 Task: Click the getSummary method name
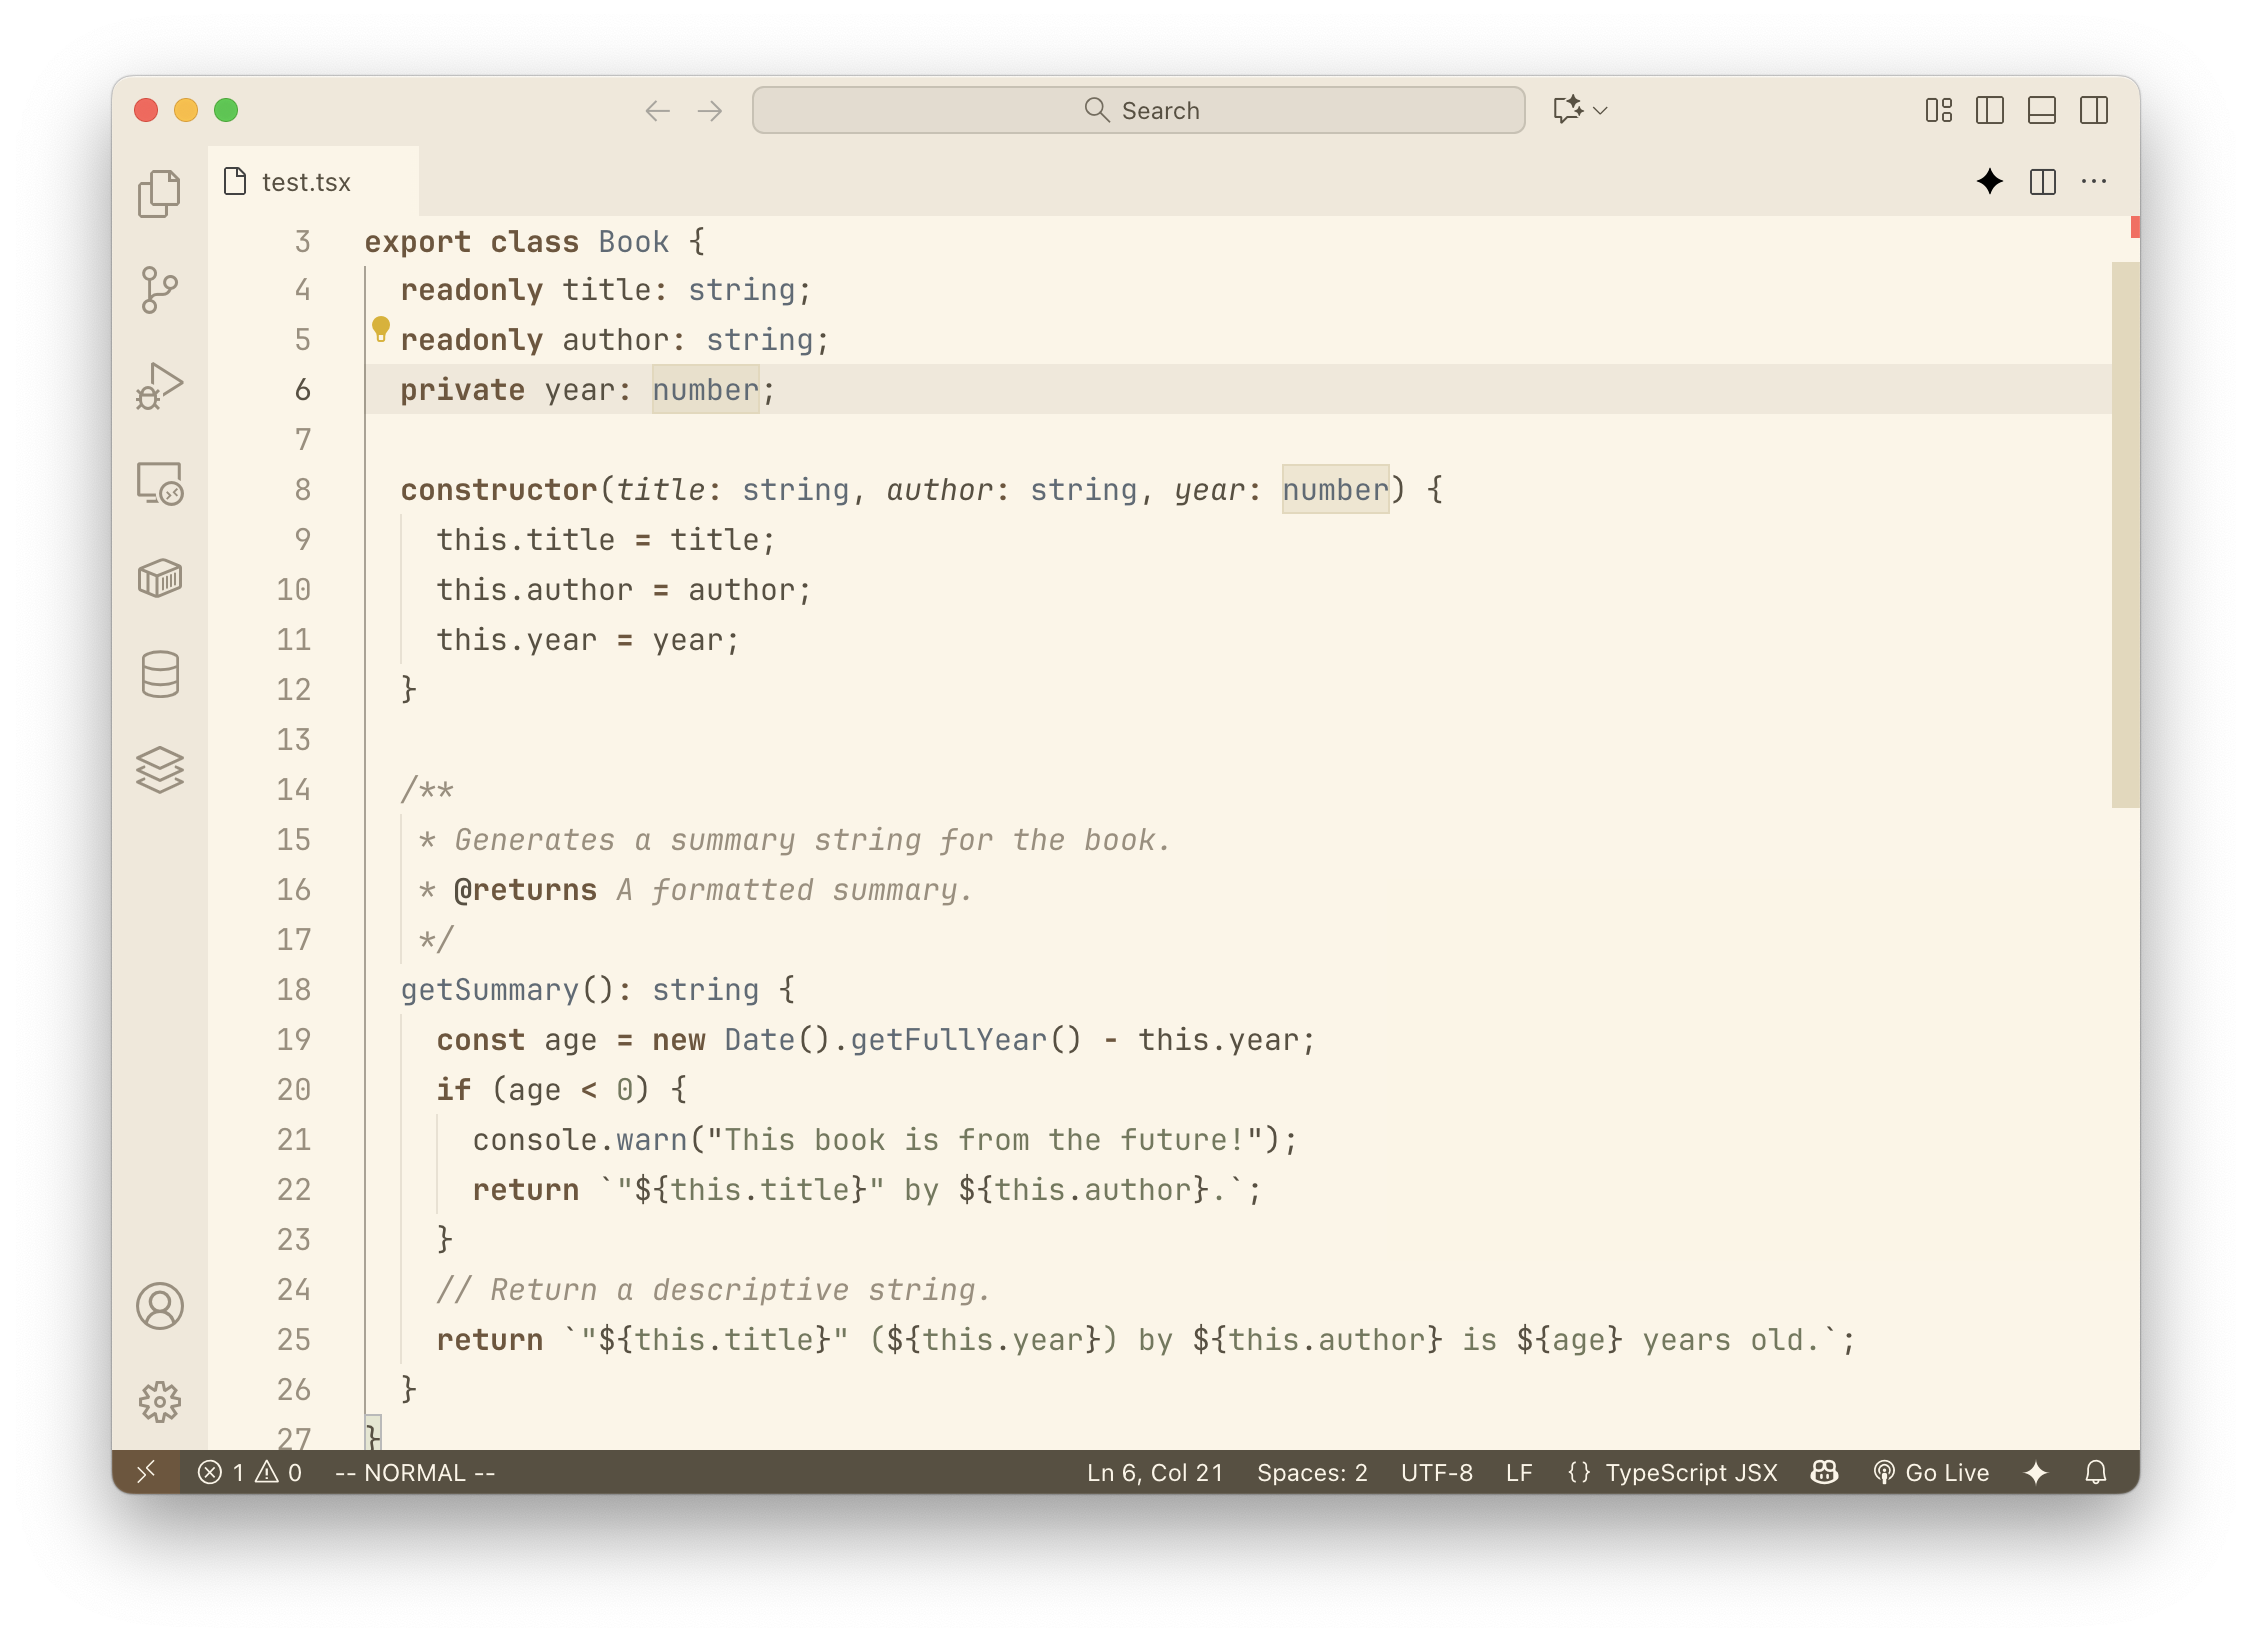coord(490,989)
